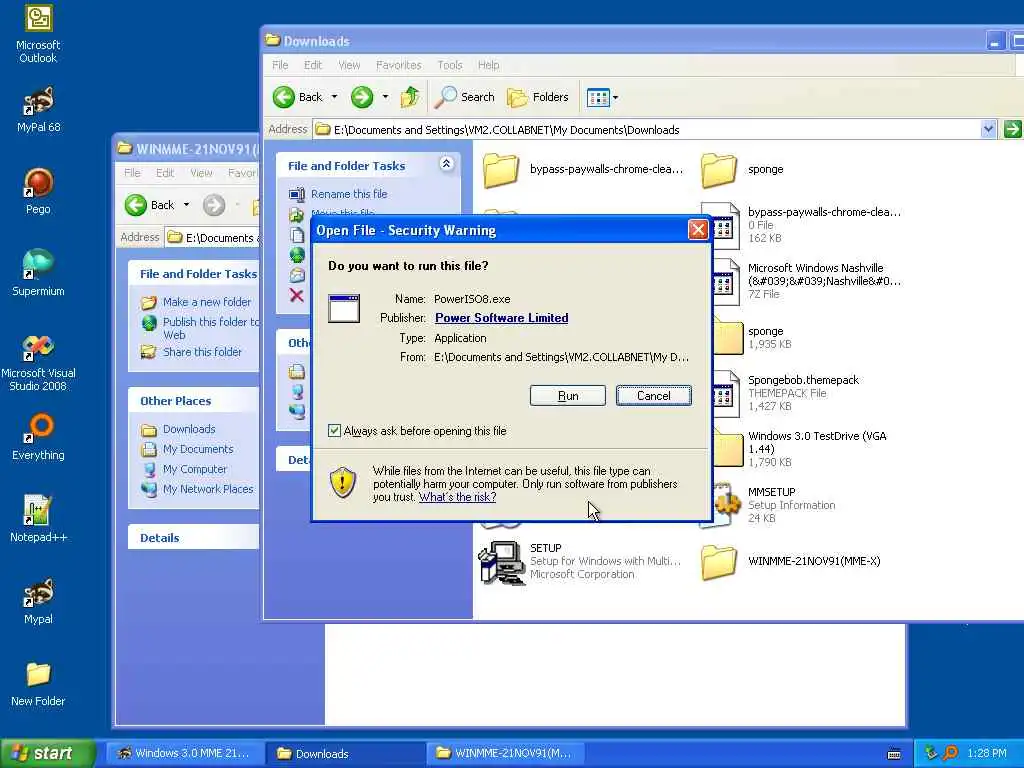
Task: Launch Everything search shortcut
Action: click(x=38, y=437)
